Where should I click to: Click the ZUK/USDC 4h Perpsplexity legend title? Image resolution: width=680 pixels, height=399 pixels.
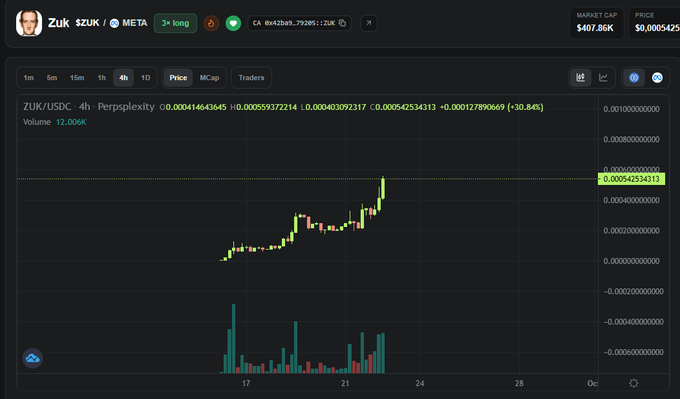[x=88, y=107]
